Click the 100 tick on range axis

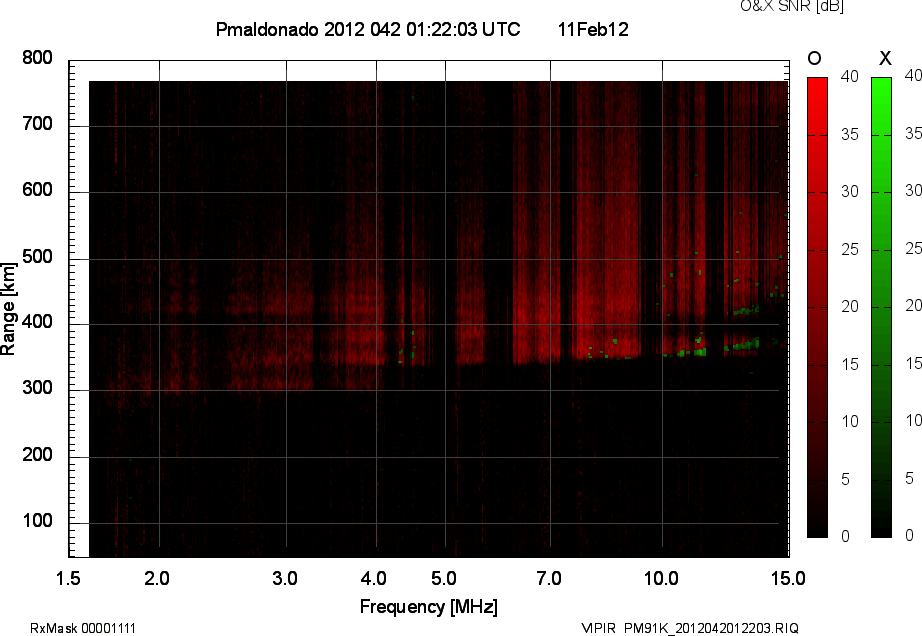tap(37, 523)
